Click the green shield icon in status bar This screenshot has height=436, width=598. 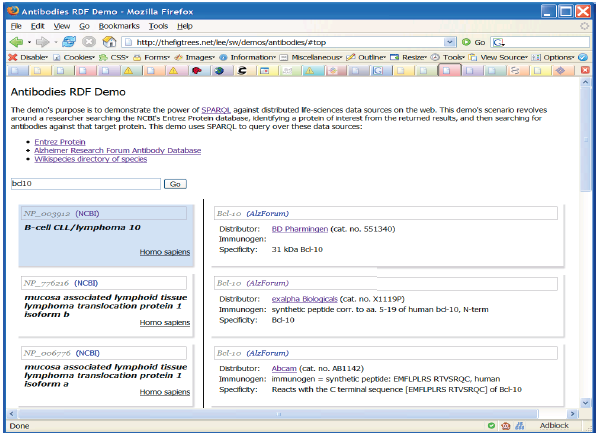(x=491, y=425)
